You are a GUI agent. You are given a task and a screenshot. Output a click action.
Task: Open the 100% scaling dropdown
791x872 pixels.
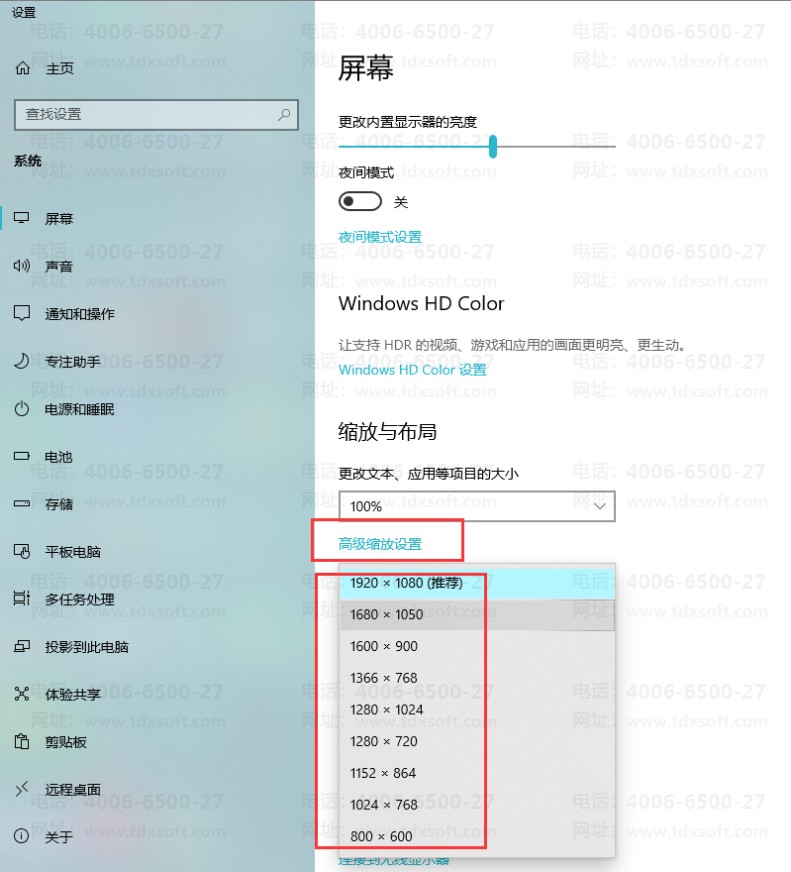477,506
